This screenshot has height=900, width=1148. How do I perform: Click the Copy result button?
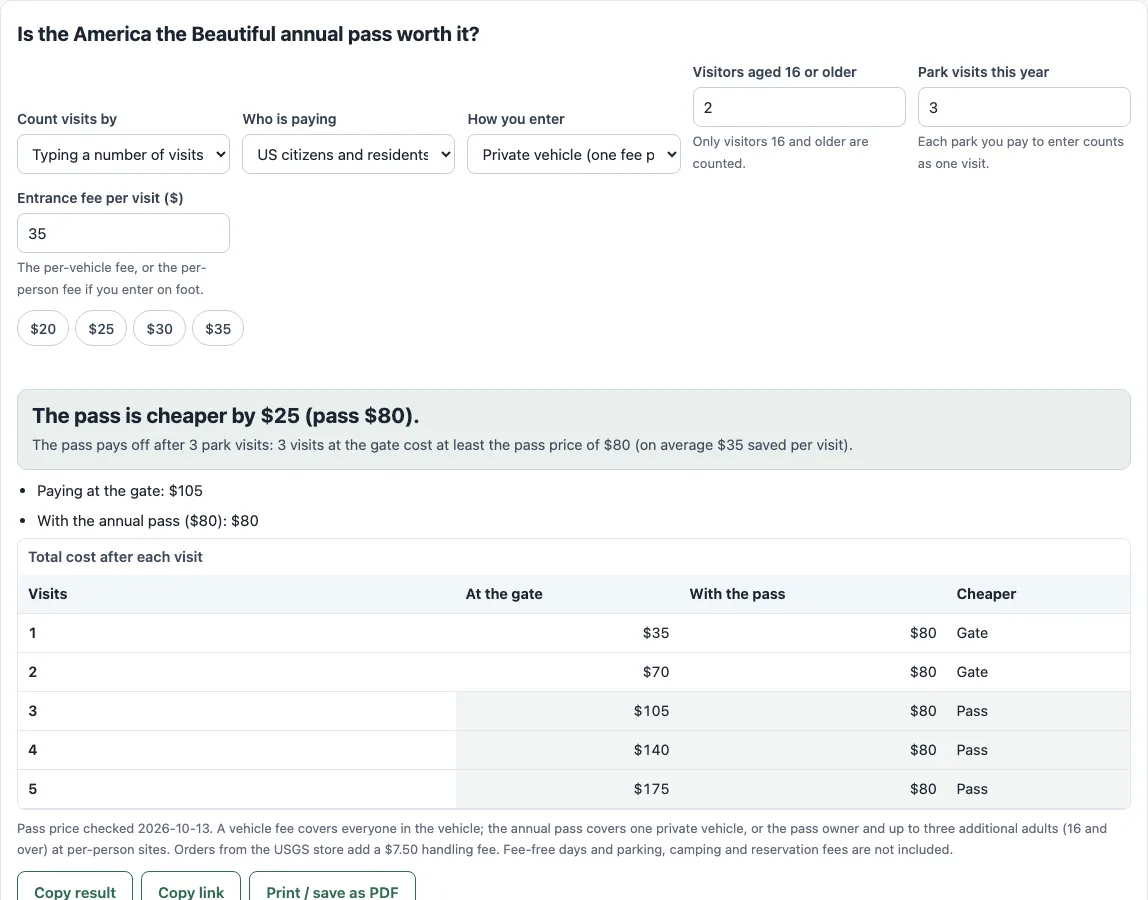click(x=75, y=890)
